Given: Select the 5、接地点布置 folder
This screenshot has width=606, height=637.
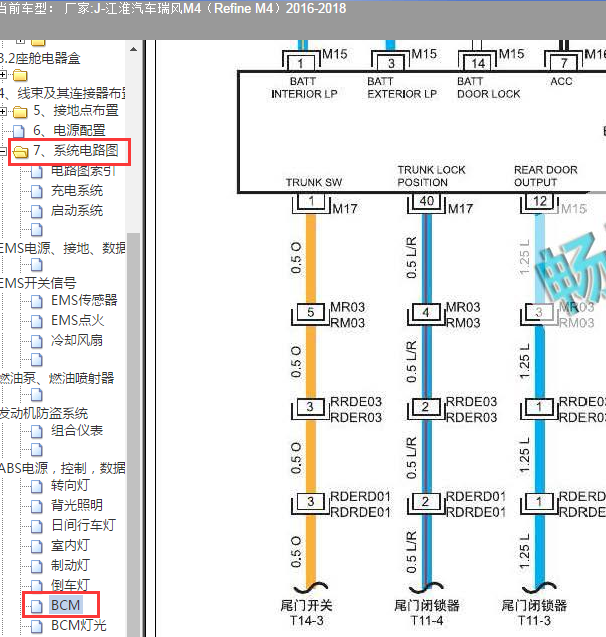Looking at the screenshot, I should [x=76, y=110].
